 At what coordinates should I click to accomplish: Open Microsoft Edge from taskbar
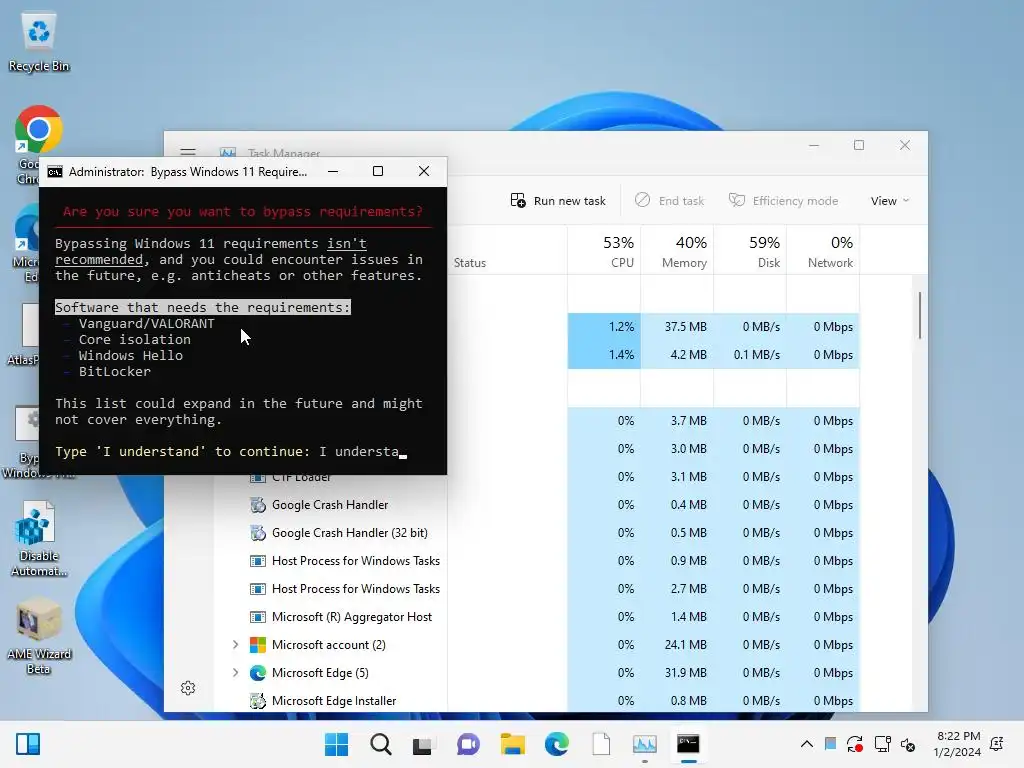coord(556,744)
